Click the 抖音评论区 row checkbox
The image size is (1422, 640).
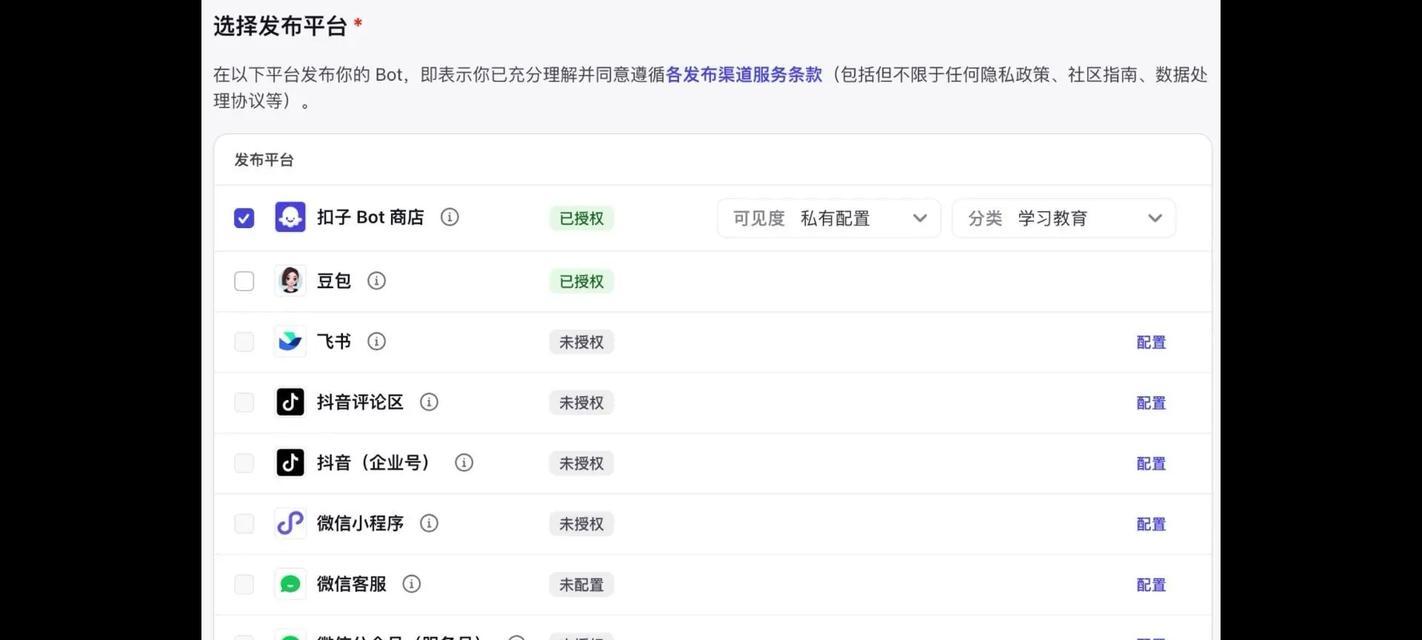tap(244, 402)
